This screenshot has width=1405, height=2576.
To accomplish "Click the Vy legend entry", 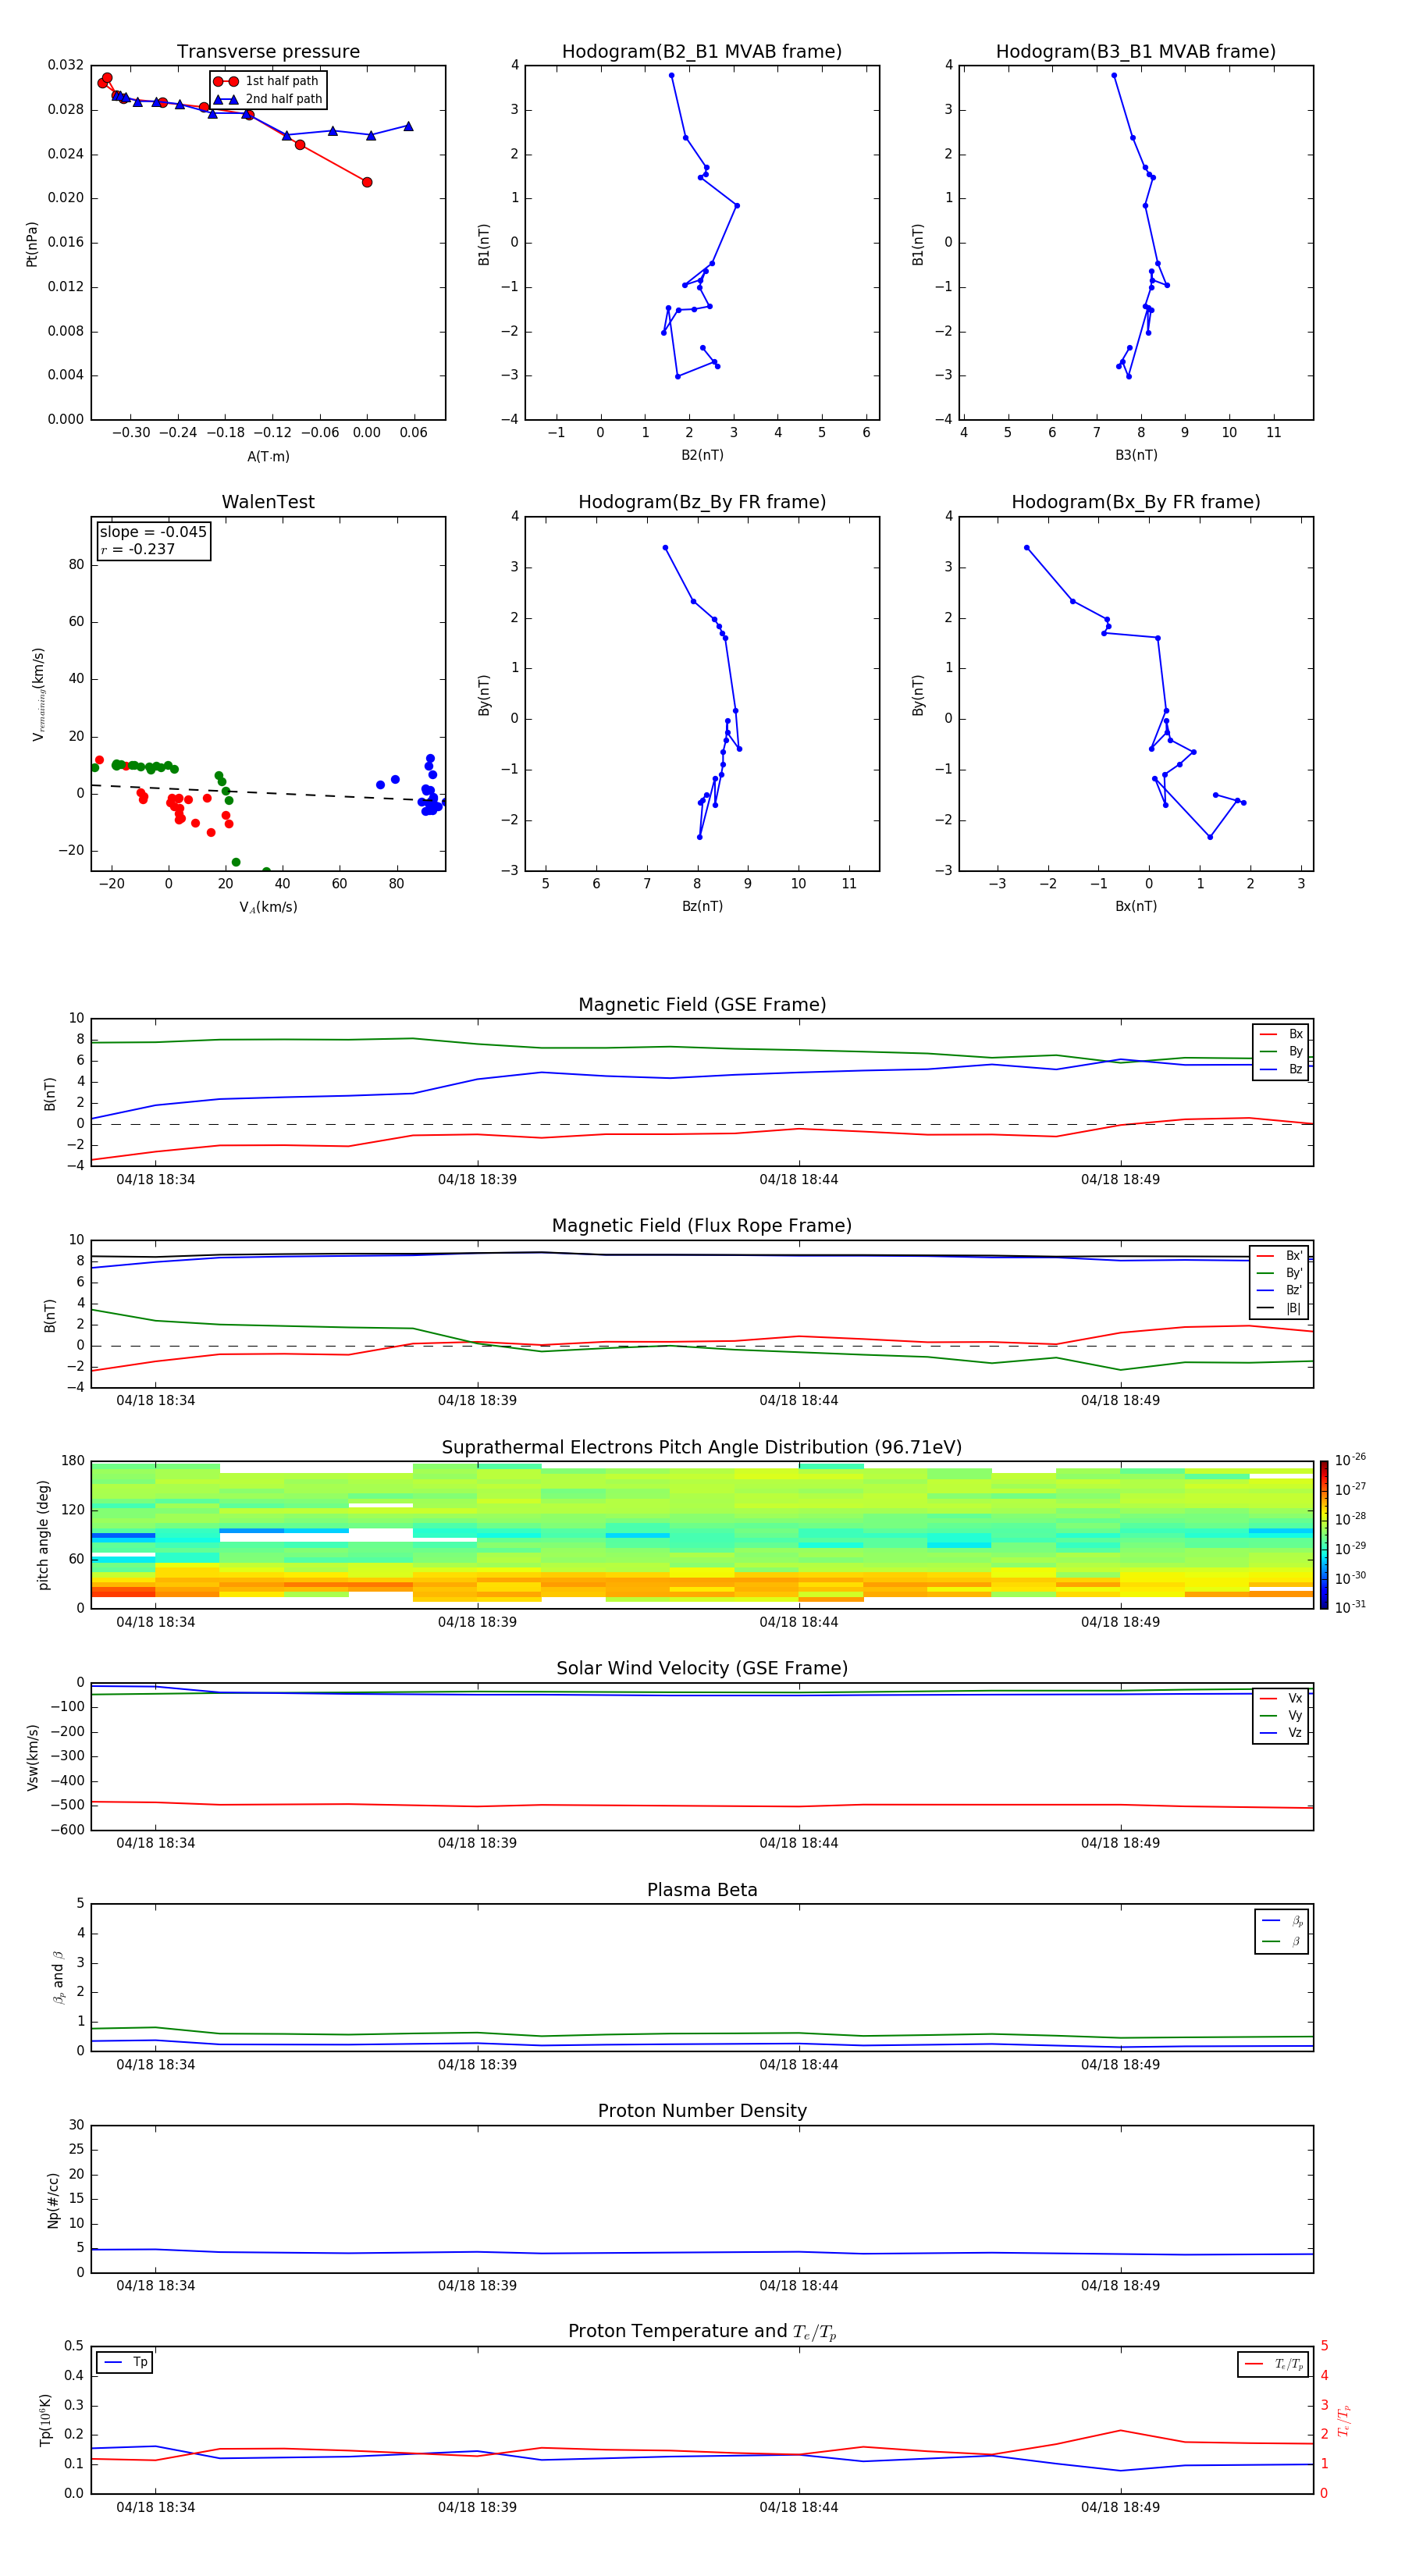I will (1281, 1715).
